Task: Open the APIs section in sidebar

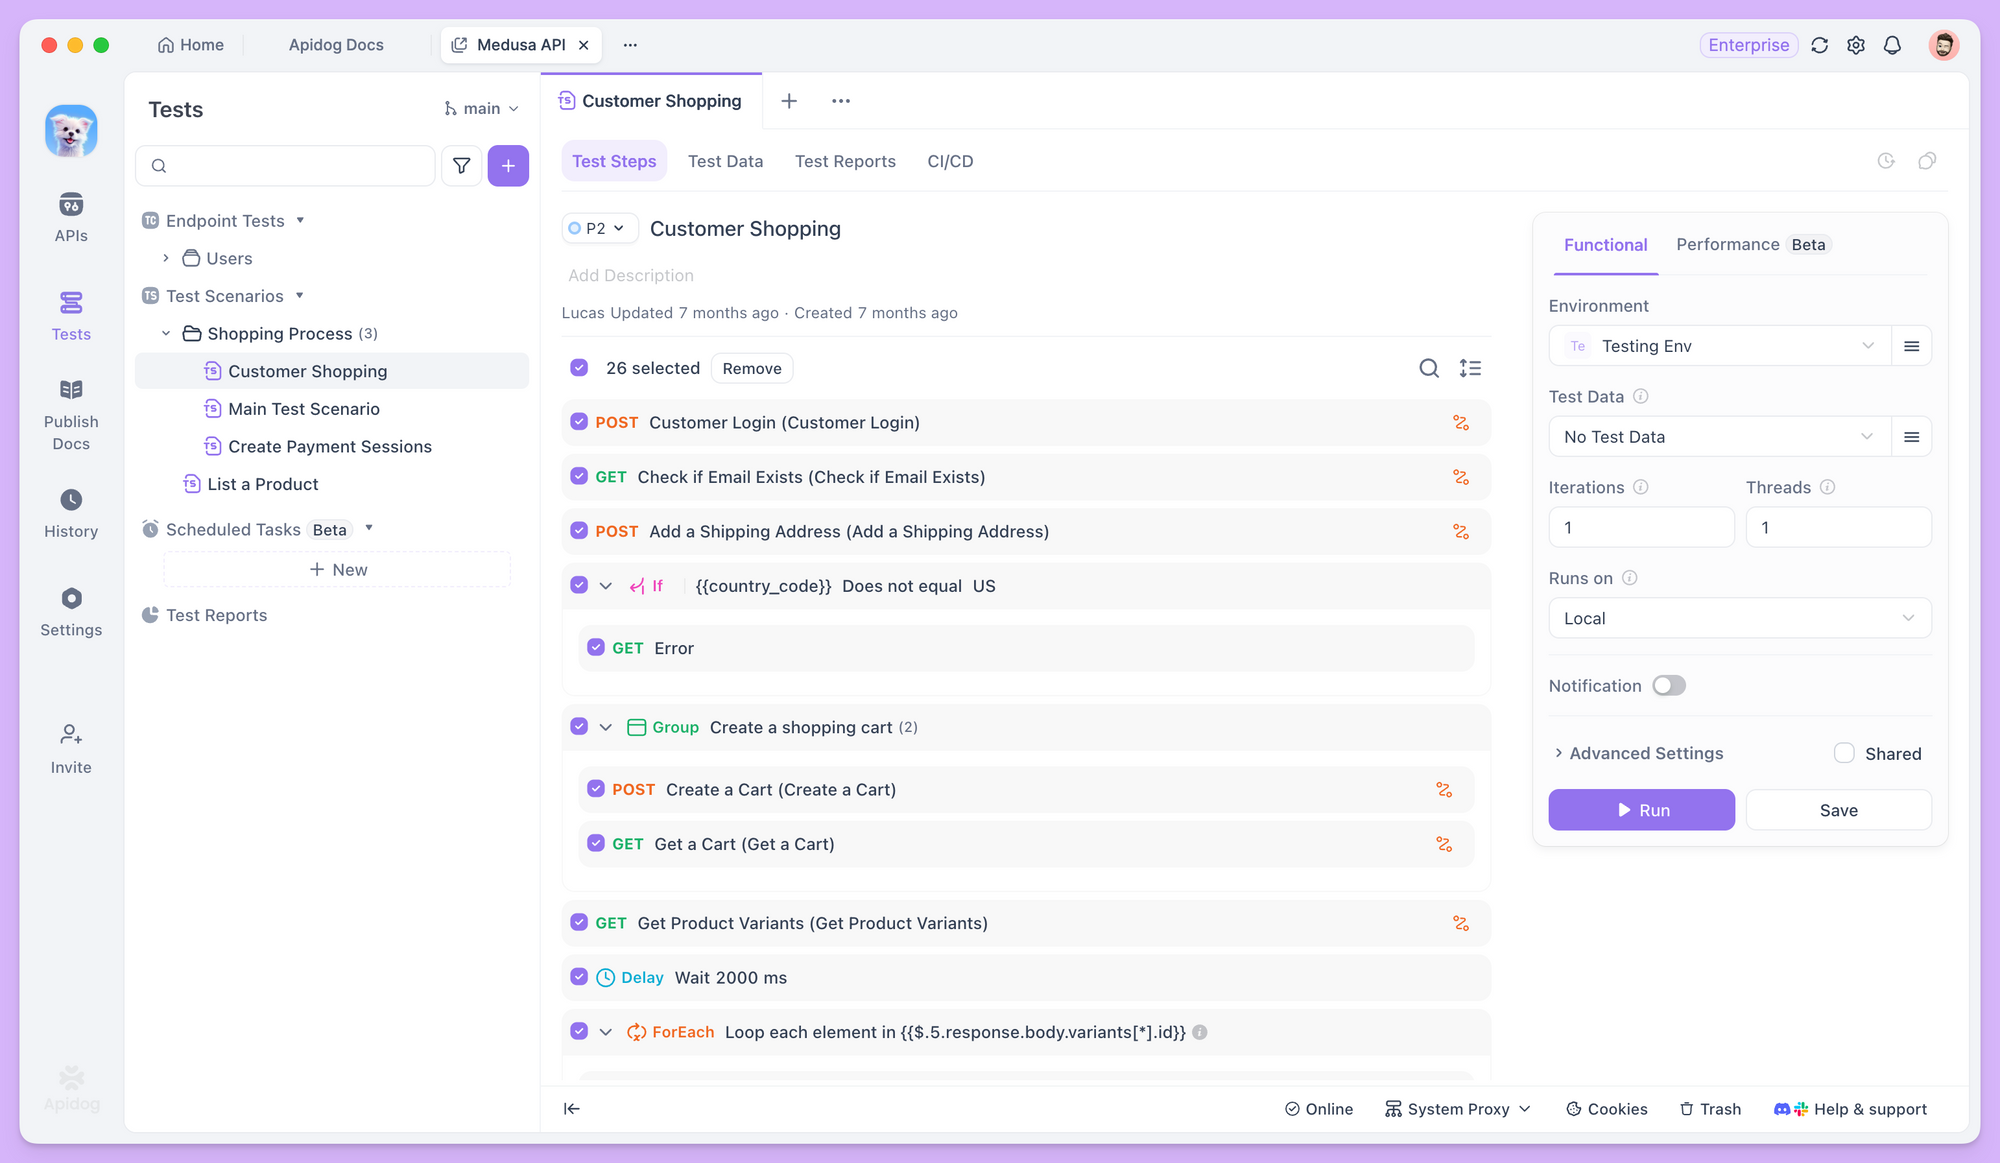Action: click(70, 218)
